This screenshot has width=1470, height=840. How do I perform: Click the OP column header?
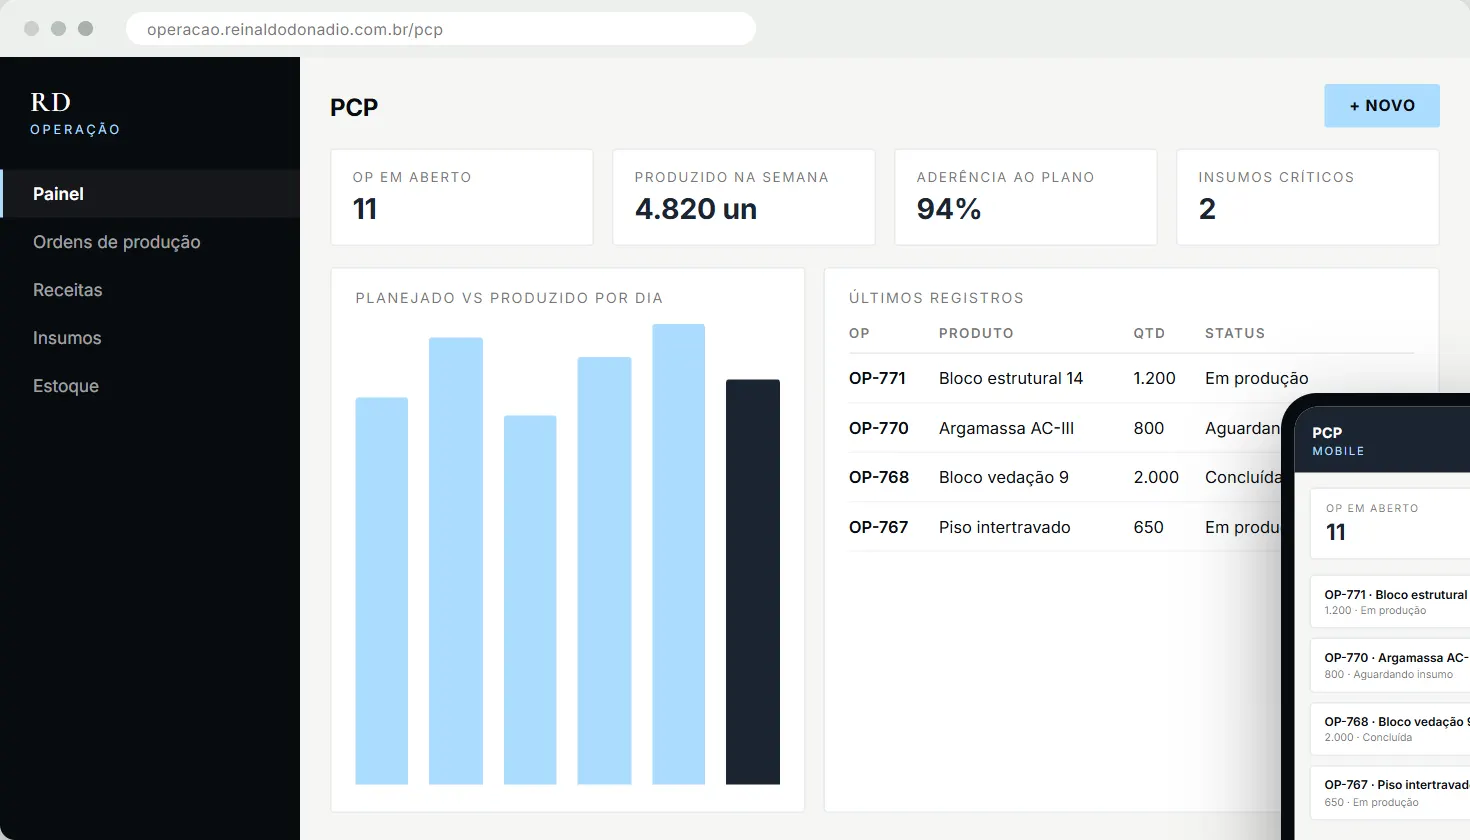pyautogui.click(x=859, y=333)
